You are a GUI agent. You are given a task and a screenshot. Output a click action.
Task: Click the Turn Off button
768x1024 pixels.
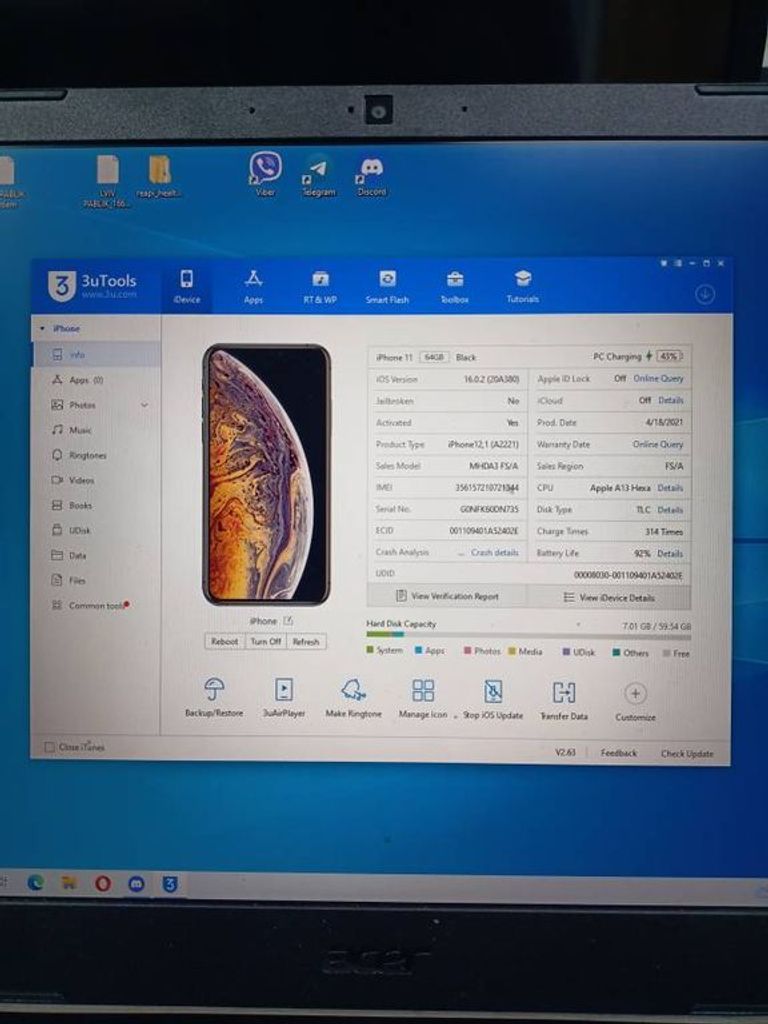pos(266,642)
